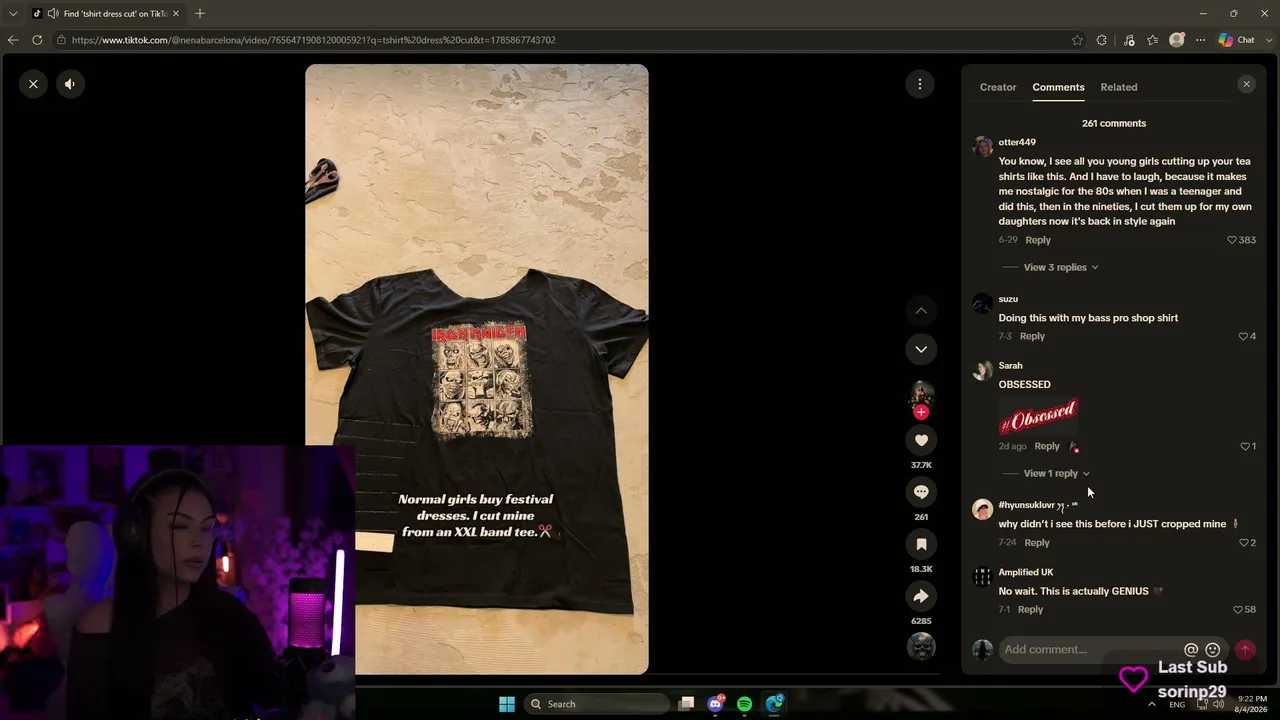Expand View 3 replies
Viewport: 1280px width, 720px height.
[1061, 267]
